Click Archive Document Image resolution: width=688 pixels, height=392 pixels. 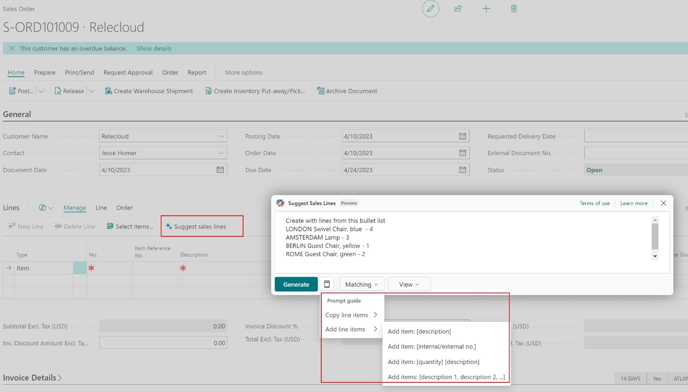pos(347,91)
